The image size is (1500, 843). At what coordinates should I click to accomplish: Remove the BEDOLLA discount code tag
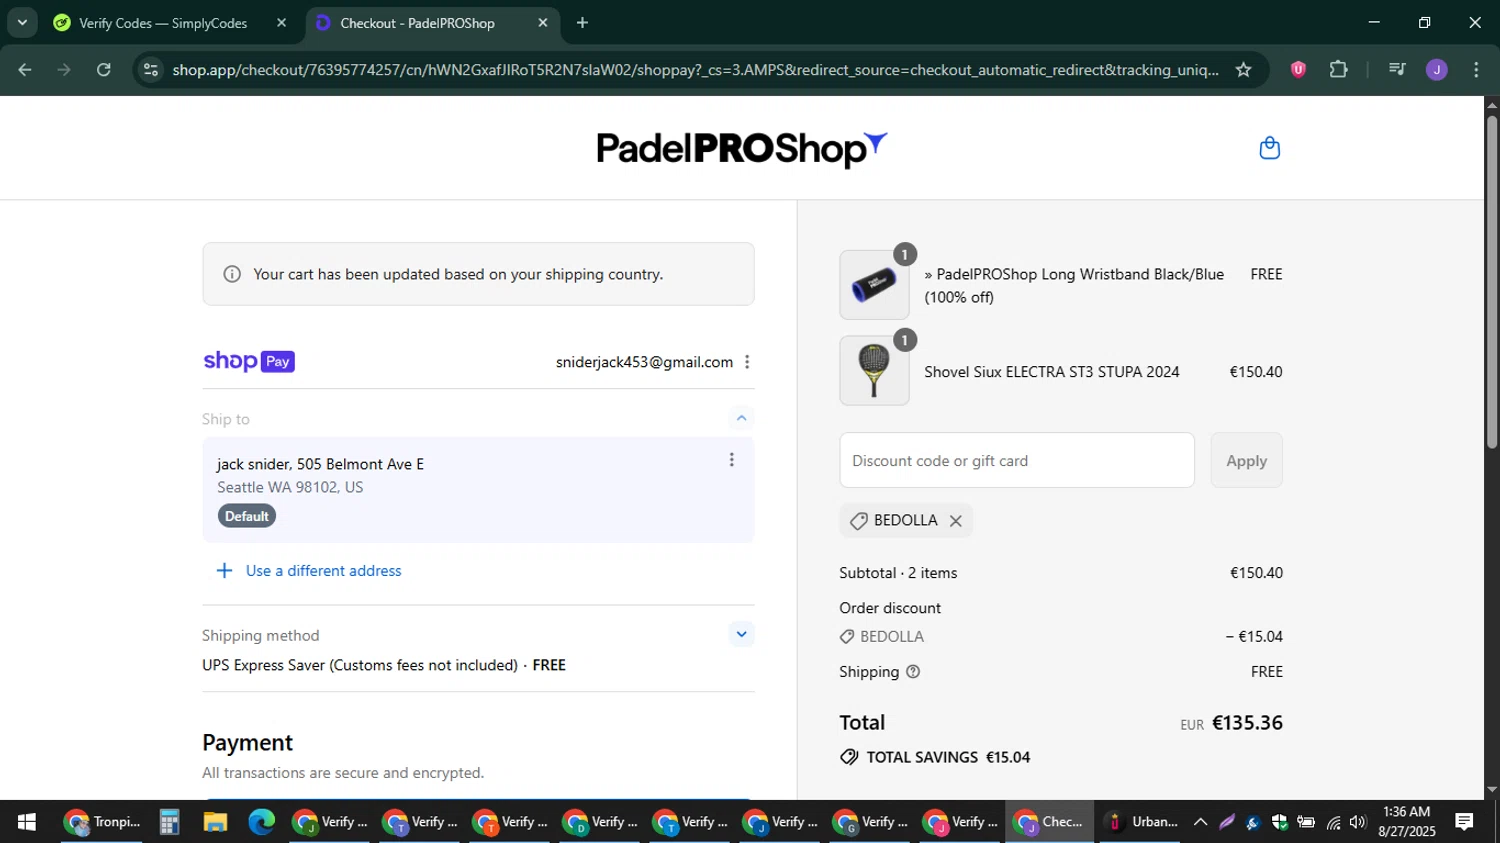tap(955, 521)
